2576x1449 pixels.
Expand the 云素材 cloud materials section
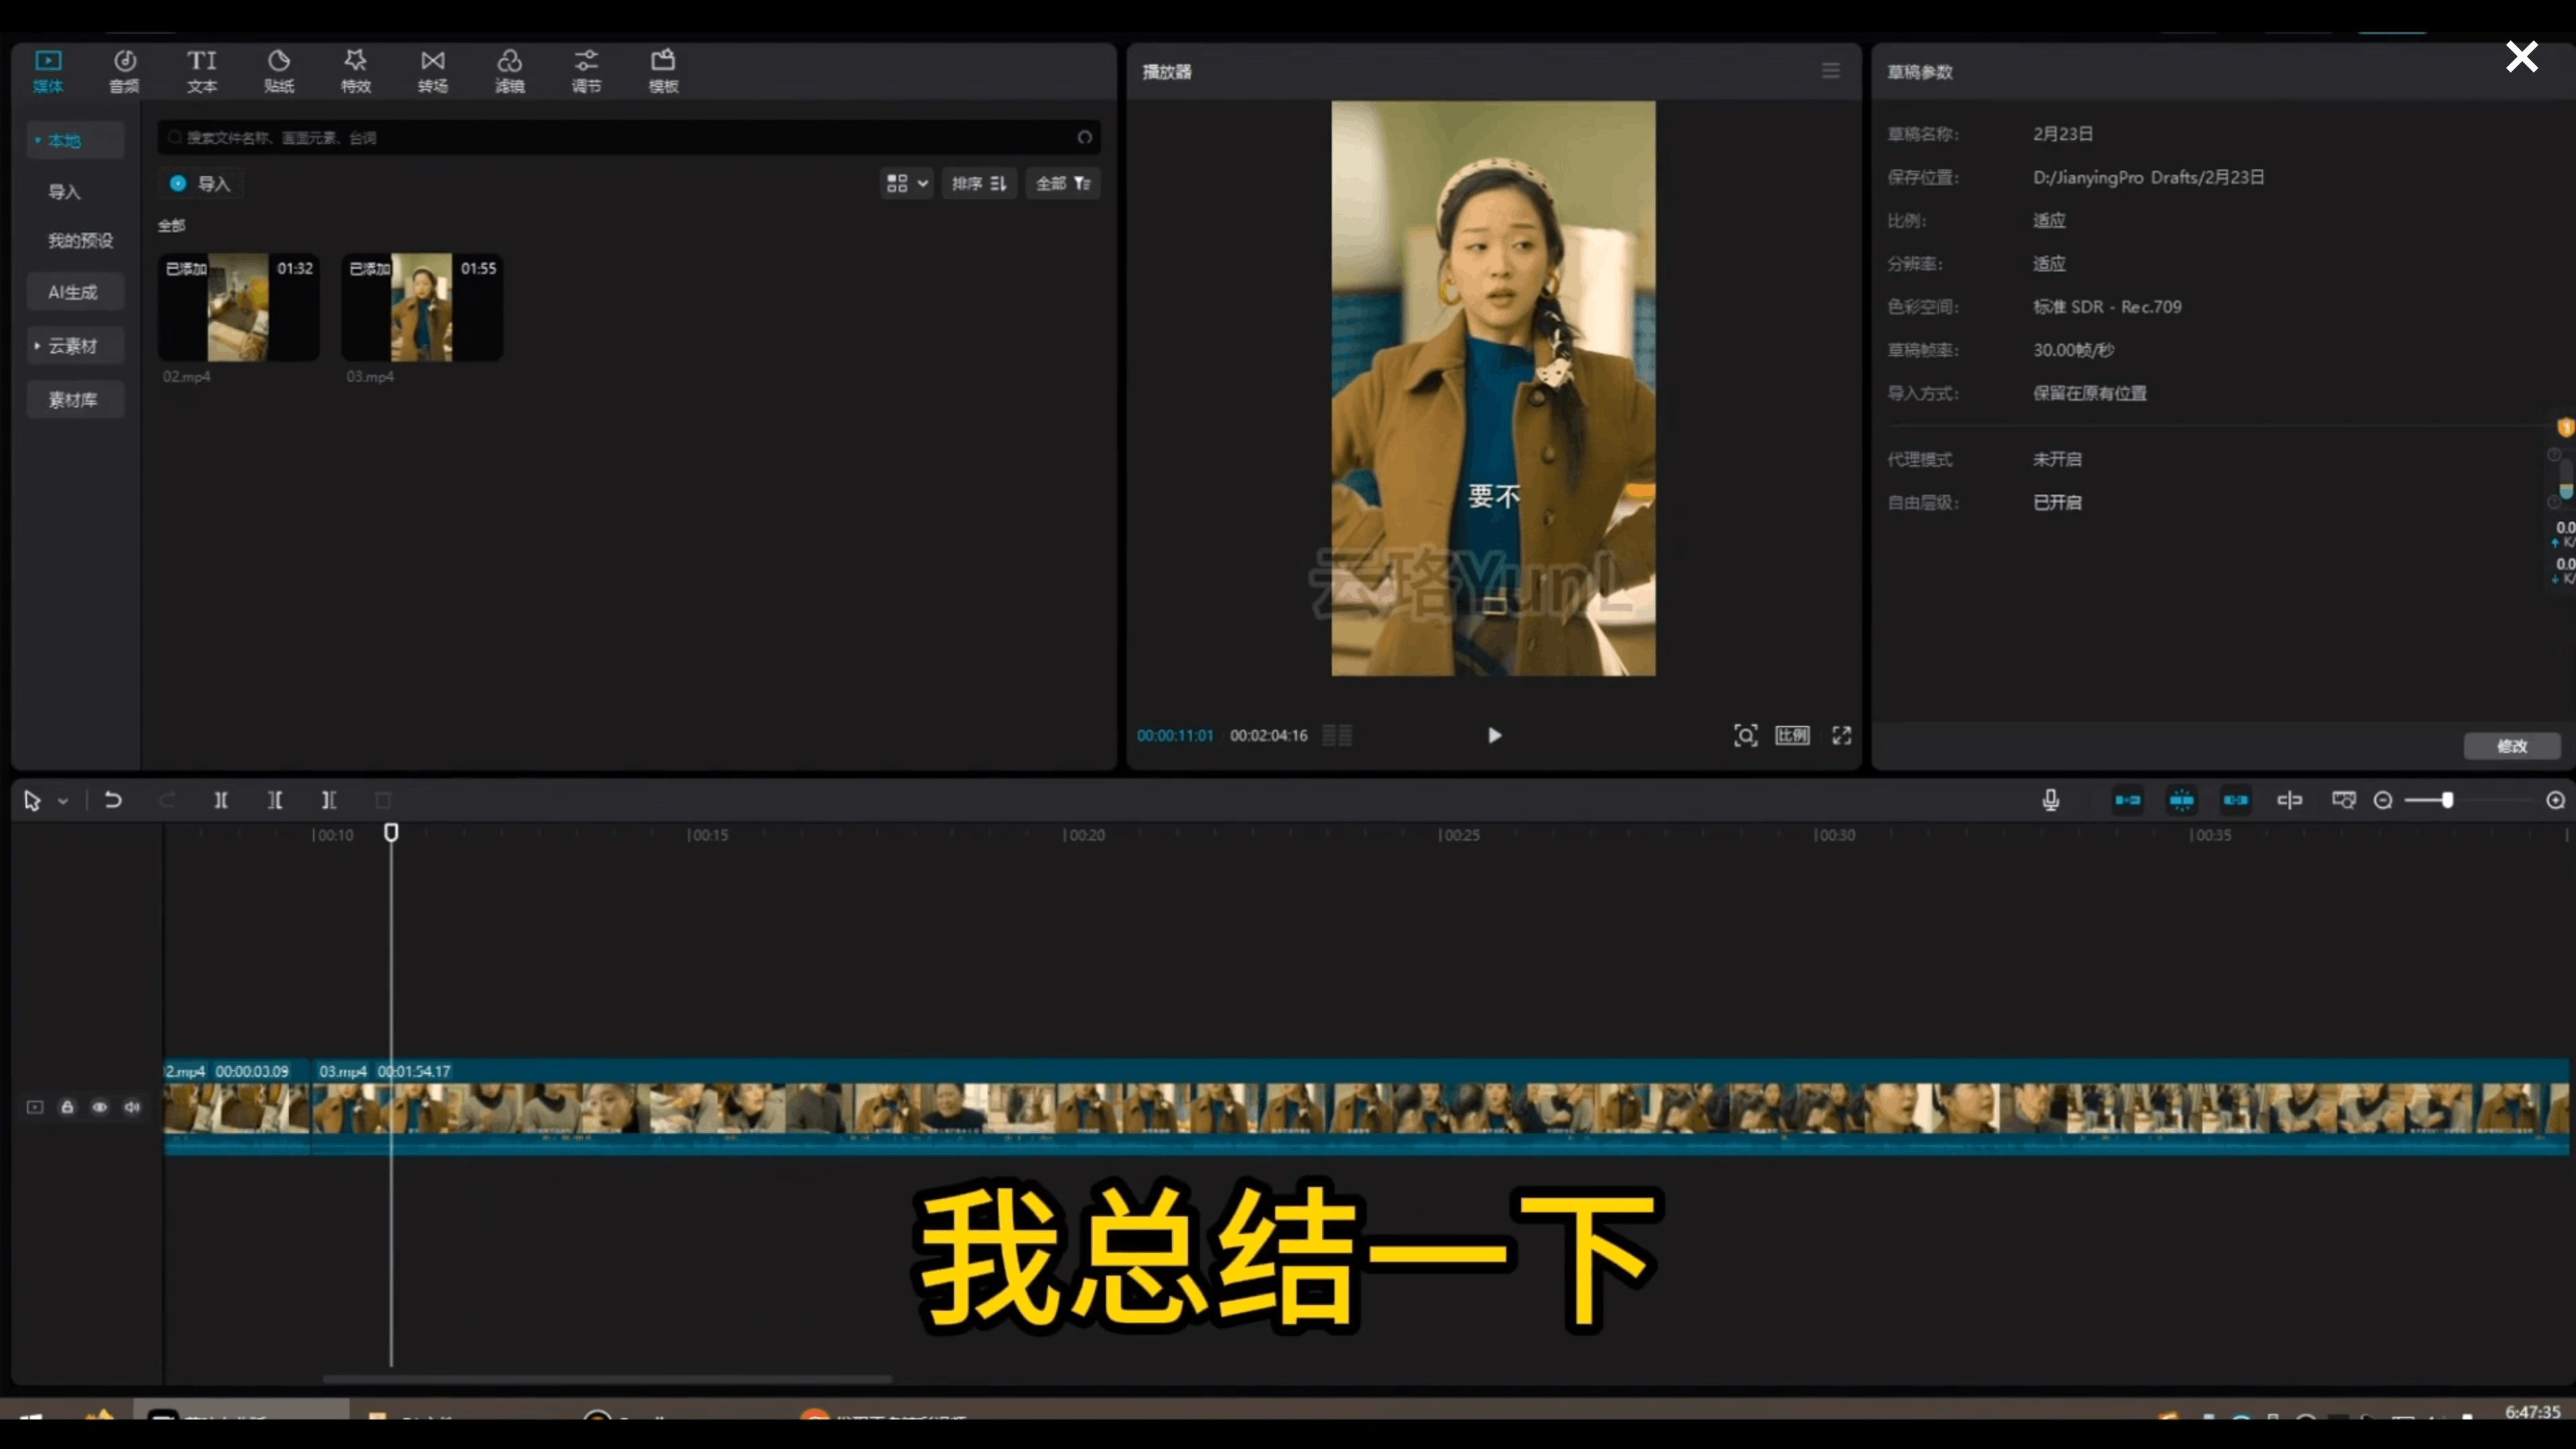75,346
